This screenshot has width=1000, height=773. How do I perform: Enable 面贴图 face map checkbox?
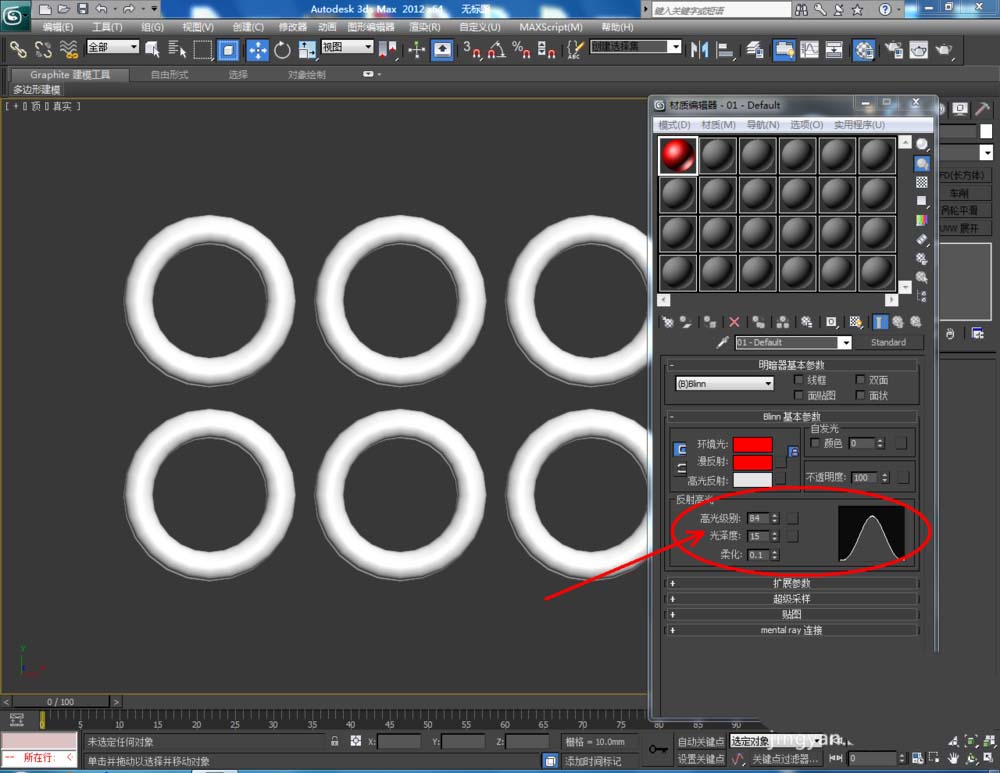pyautogui.click(x=798, y=395)
